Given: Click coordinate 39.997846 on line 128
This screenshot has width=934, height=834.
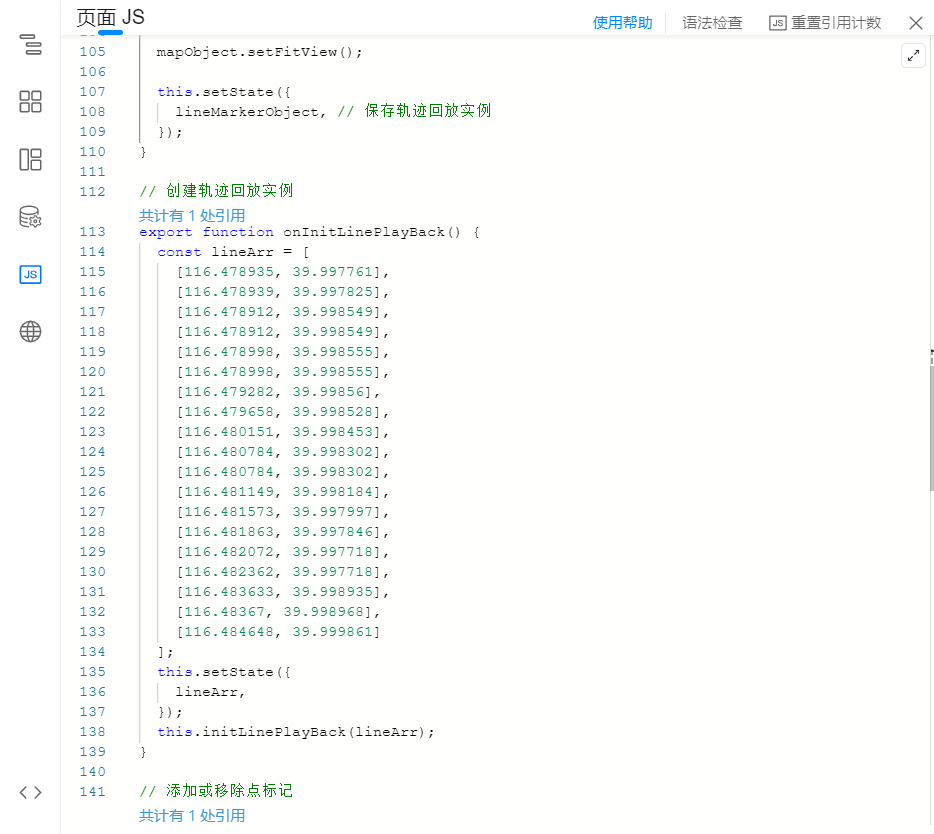Looking at the screenshot, I should pos(332,532).
